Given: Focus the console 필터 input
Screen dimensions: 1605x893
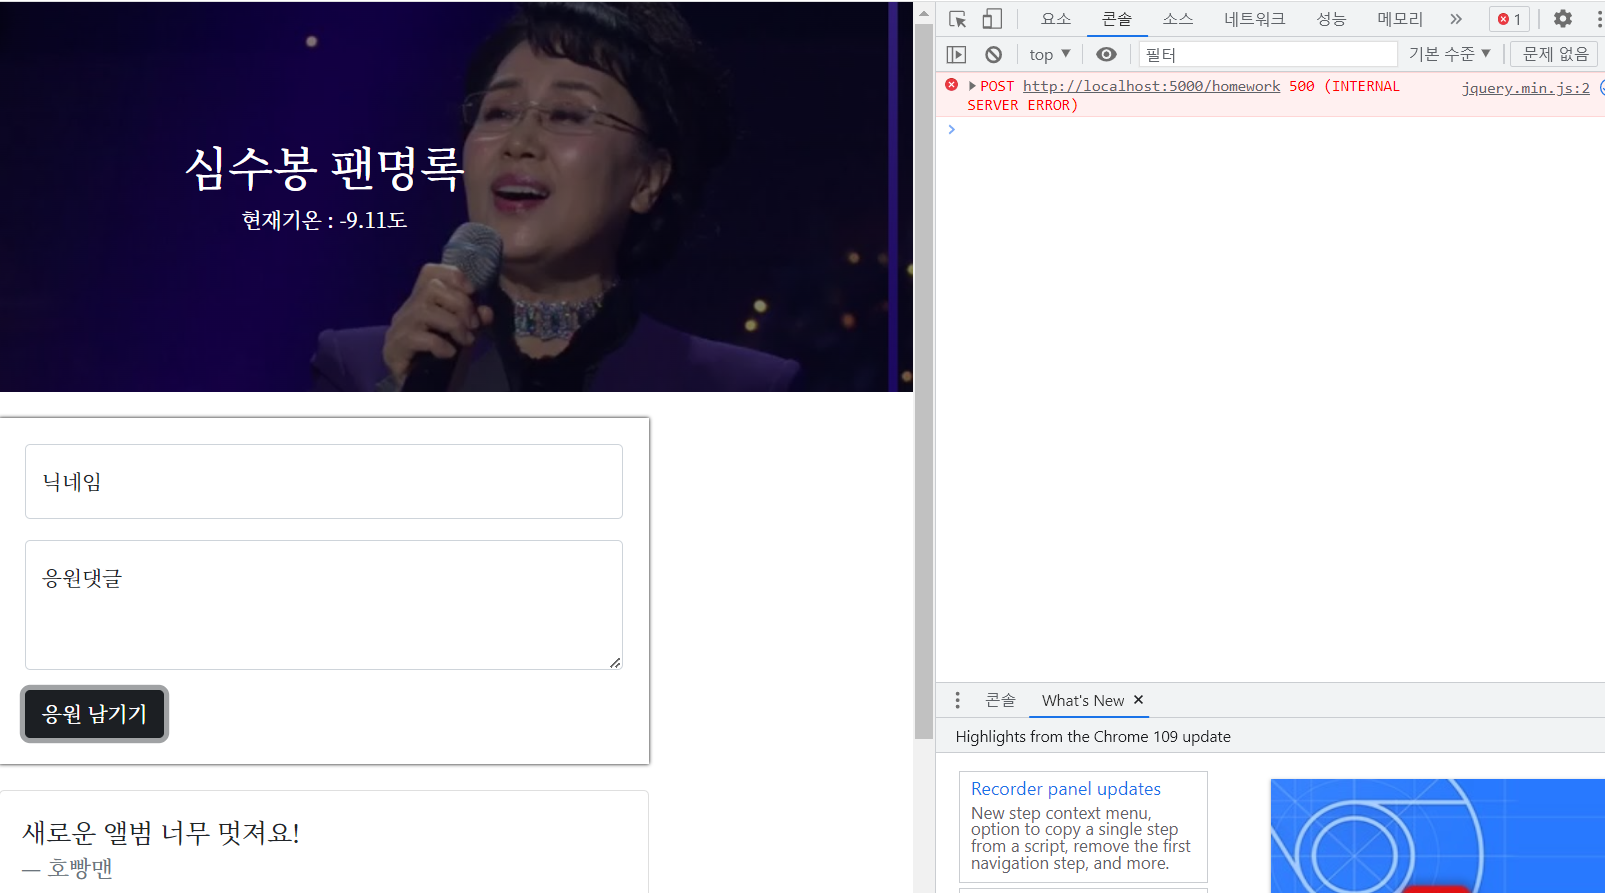Looking at the screenshot, I should [x=1268, y=54].
